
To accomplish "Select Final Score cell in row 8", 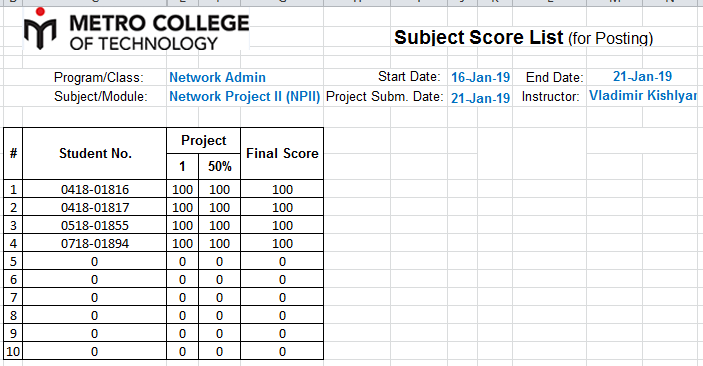I will coord(282,315).
